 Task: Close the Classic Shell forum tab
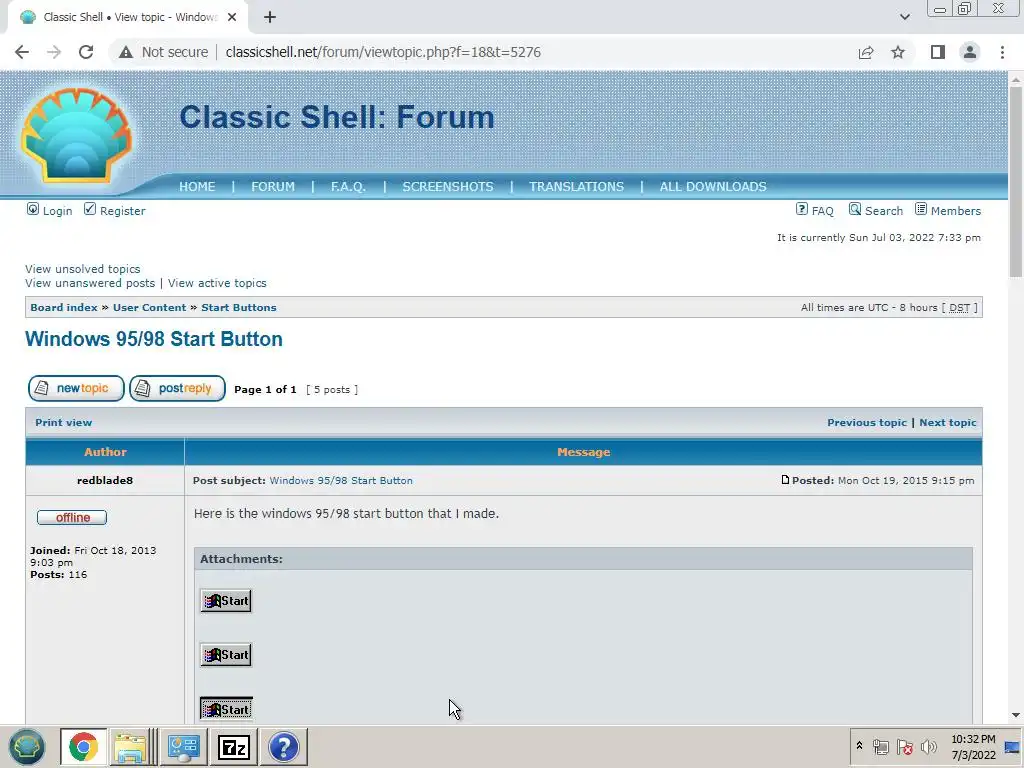coord(232,18)
